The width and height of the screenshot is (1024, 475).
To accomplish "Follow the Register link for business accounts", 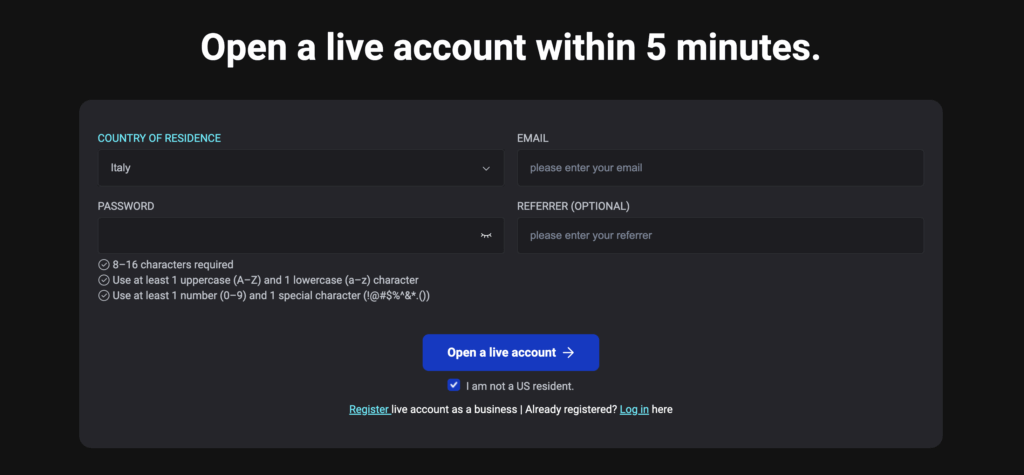I will coord(368,409).
